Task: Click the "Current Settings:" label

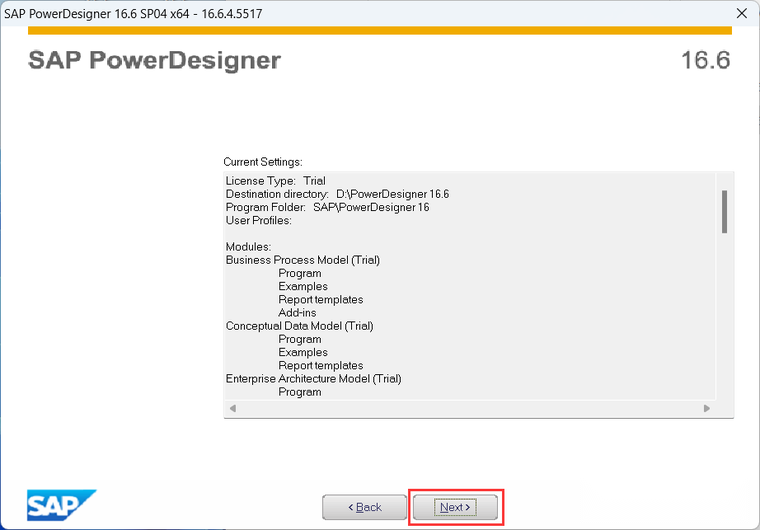Action: (263, 162)
